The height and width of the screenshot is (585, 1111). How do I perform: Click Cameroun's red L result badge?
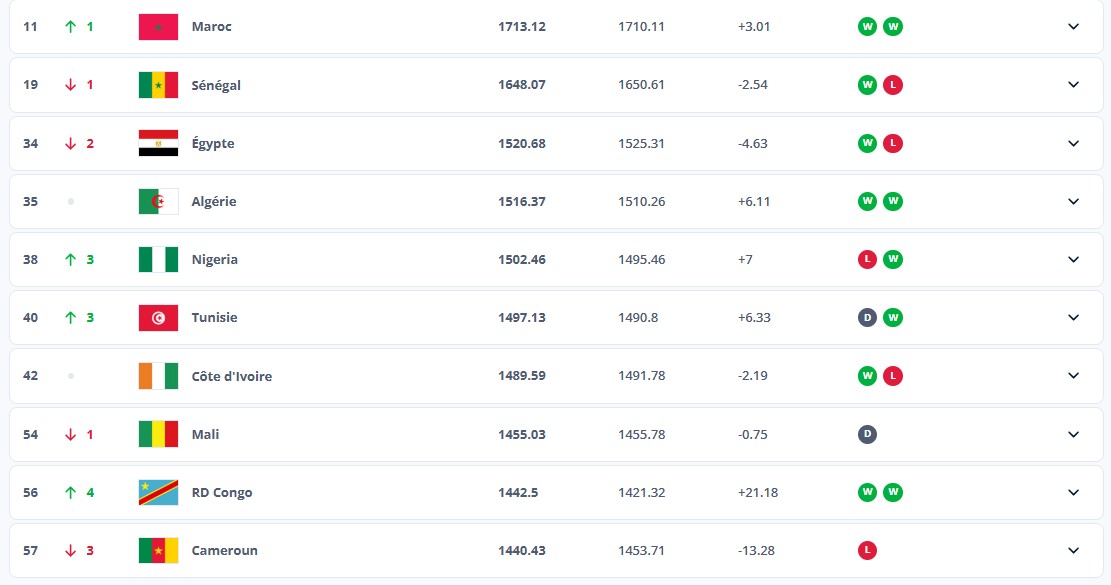point(868,550)
